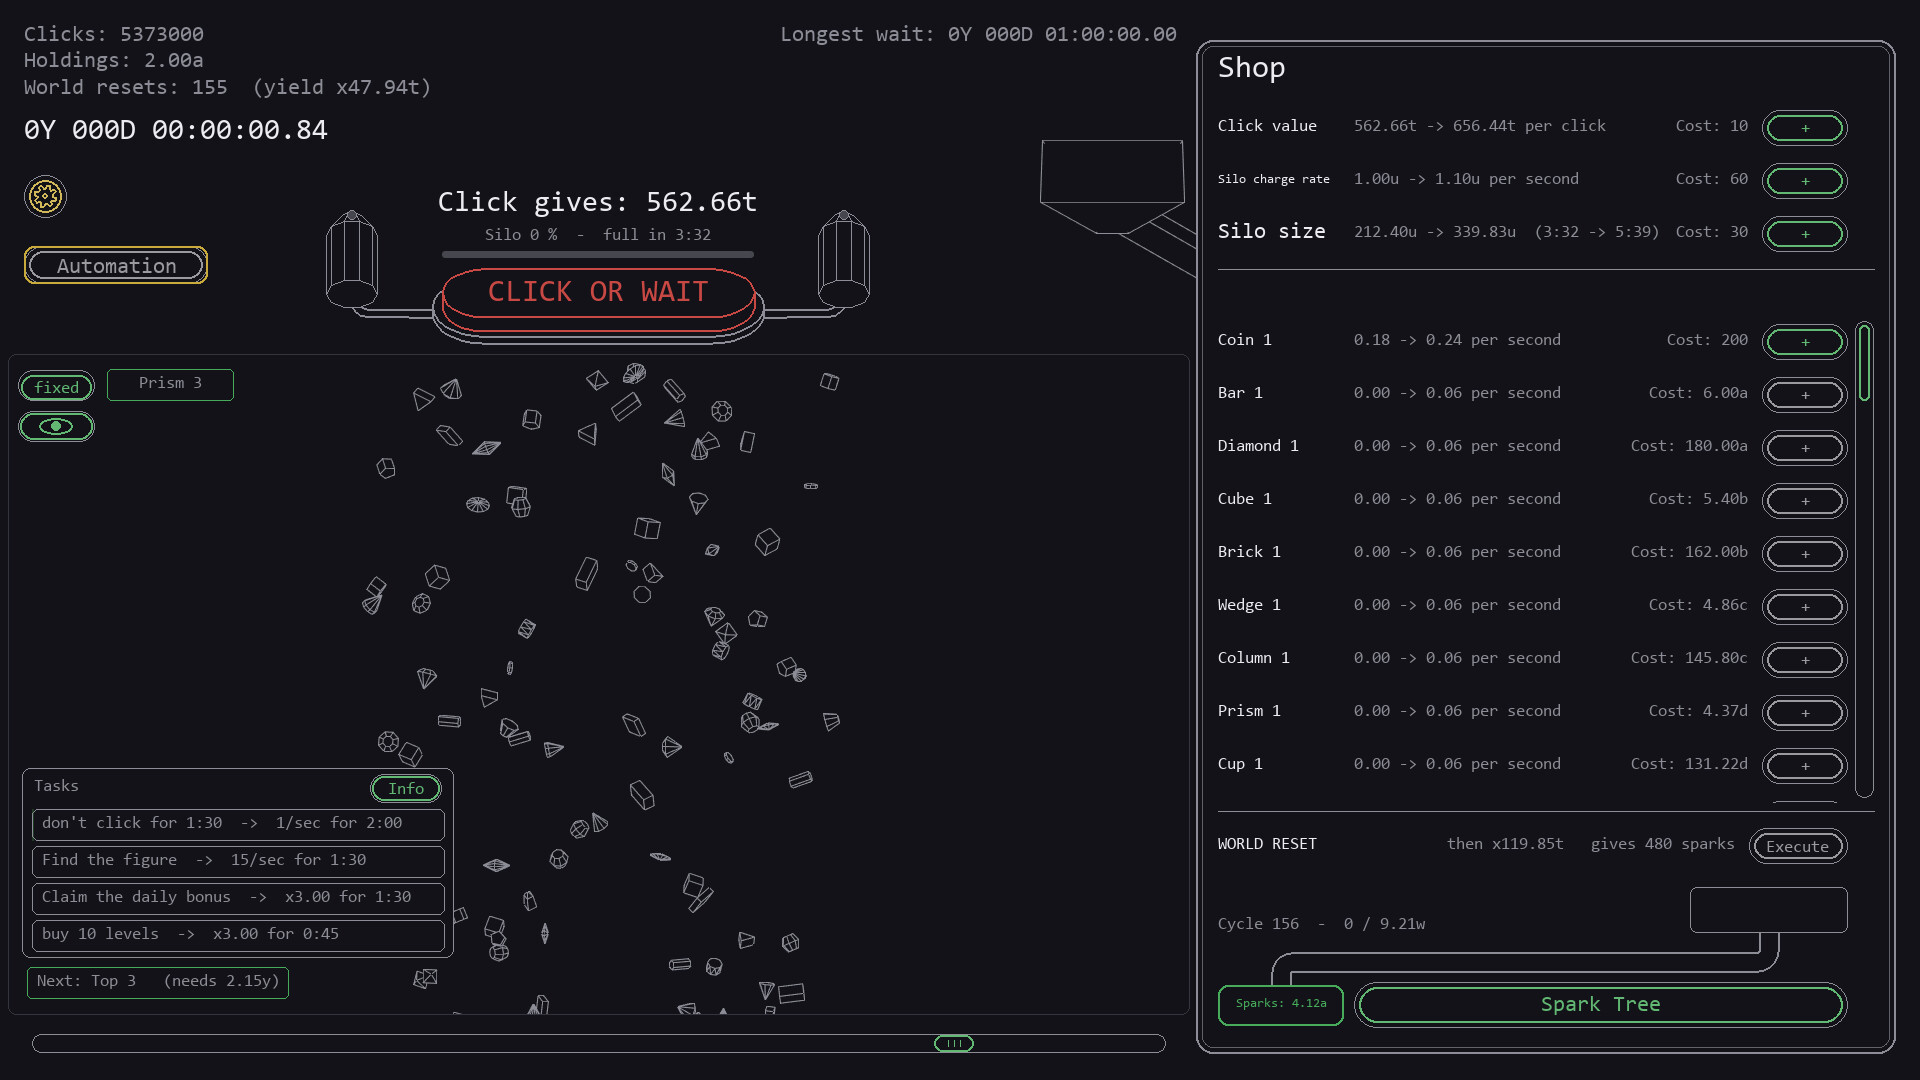Viewport: 1920px width, 1080px height.
Task: Execute the World Reset
Action: 1797,846
